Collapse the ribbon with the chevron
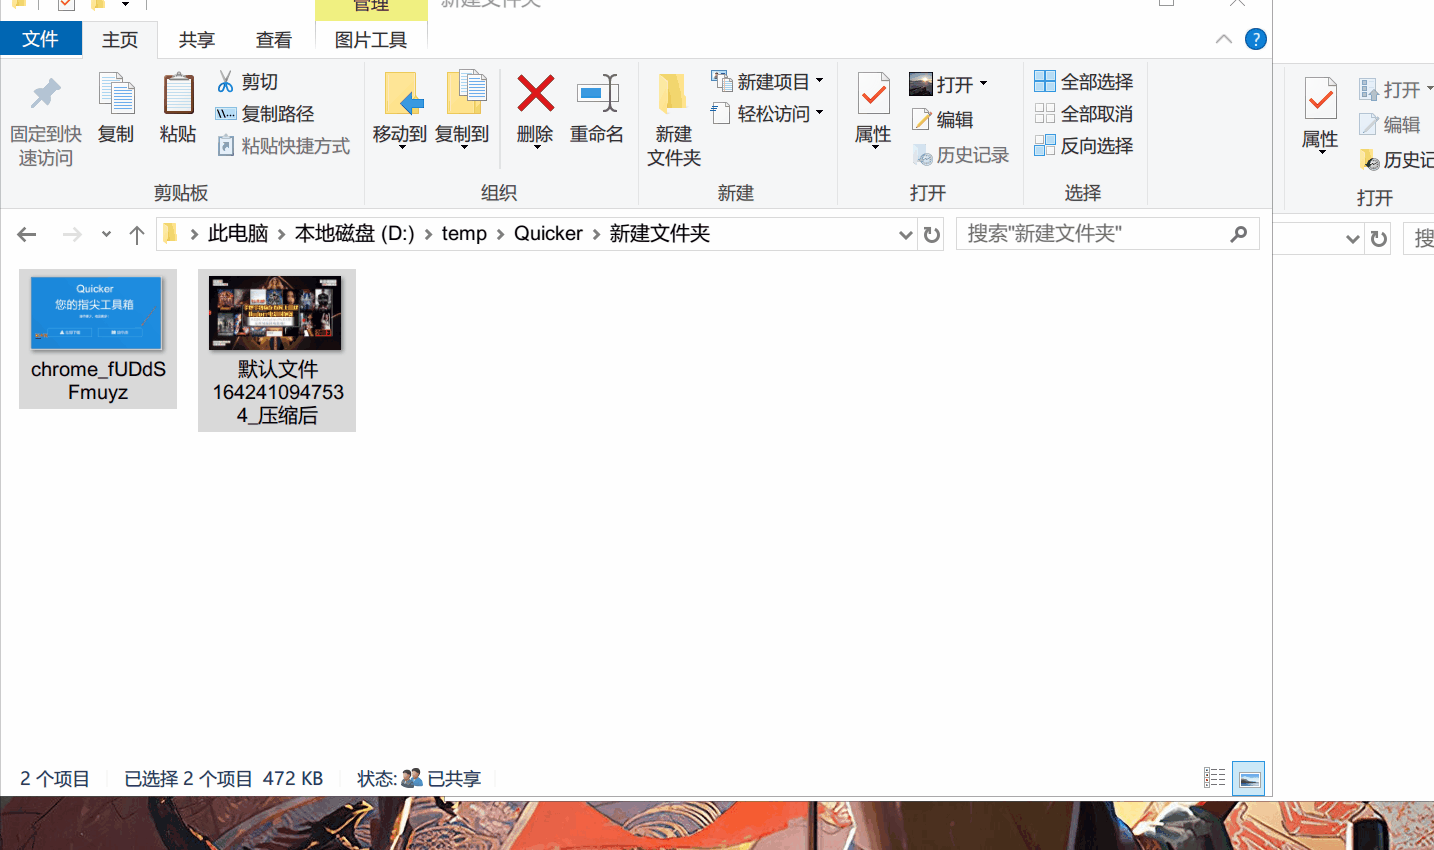The height and width of the screenshot is (850, 1434). tap(1224, 39)
